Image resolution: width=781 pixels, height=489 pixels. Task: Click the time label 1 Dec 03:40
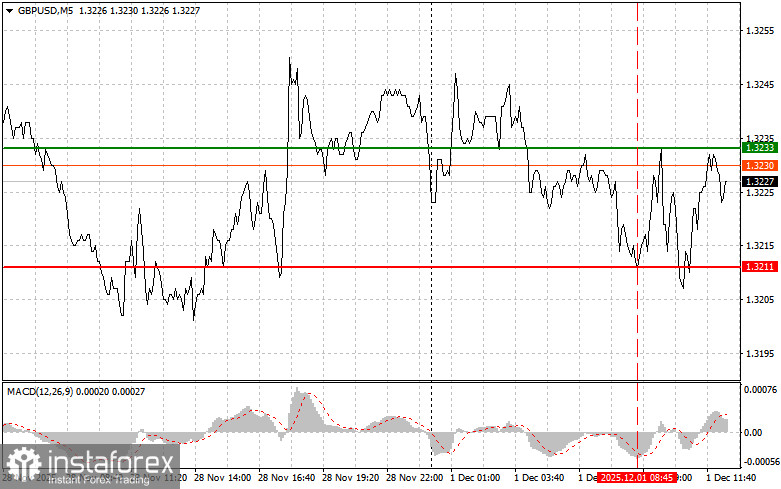coord(539,478)
